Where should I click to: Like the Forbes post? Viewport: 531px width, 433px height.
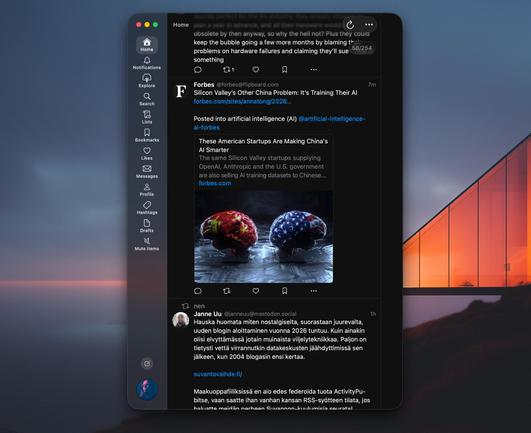pyautogui.click(x=256, y=291)
